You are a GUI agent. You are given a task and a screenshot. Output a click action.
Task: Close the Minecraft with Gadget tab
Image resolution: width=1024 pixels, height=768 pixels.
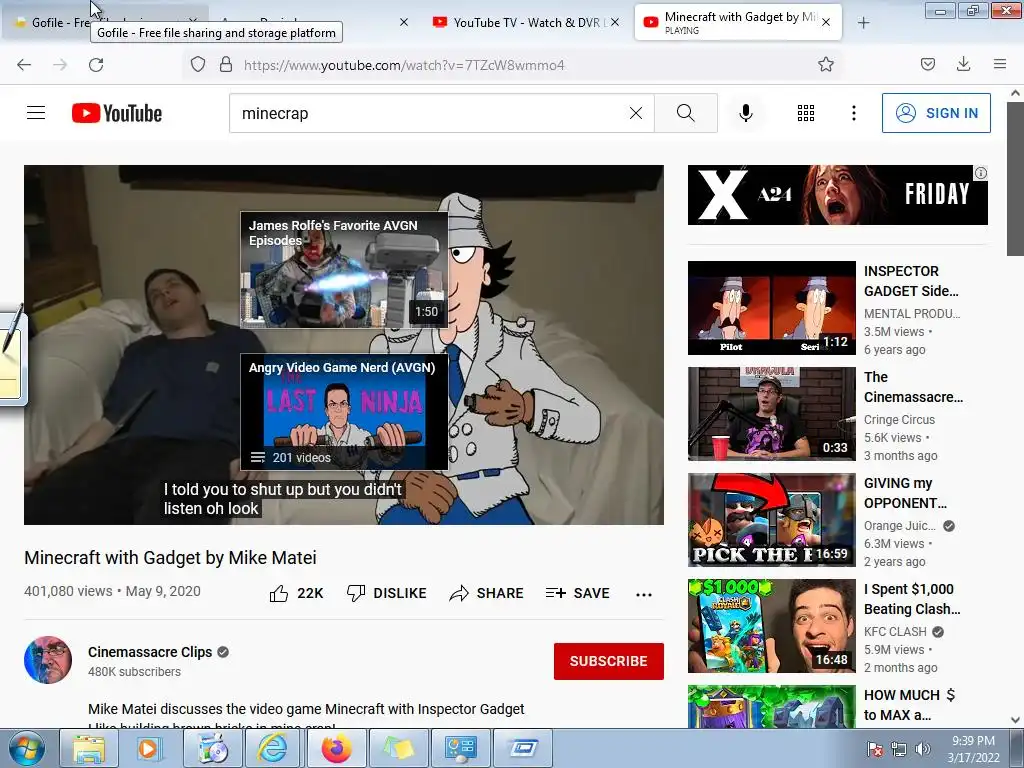click(x=826, y=22)
